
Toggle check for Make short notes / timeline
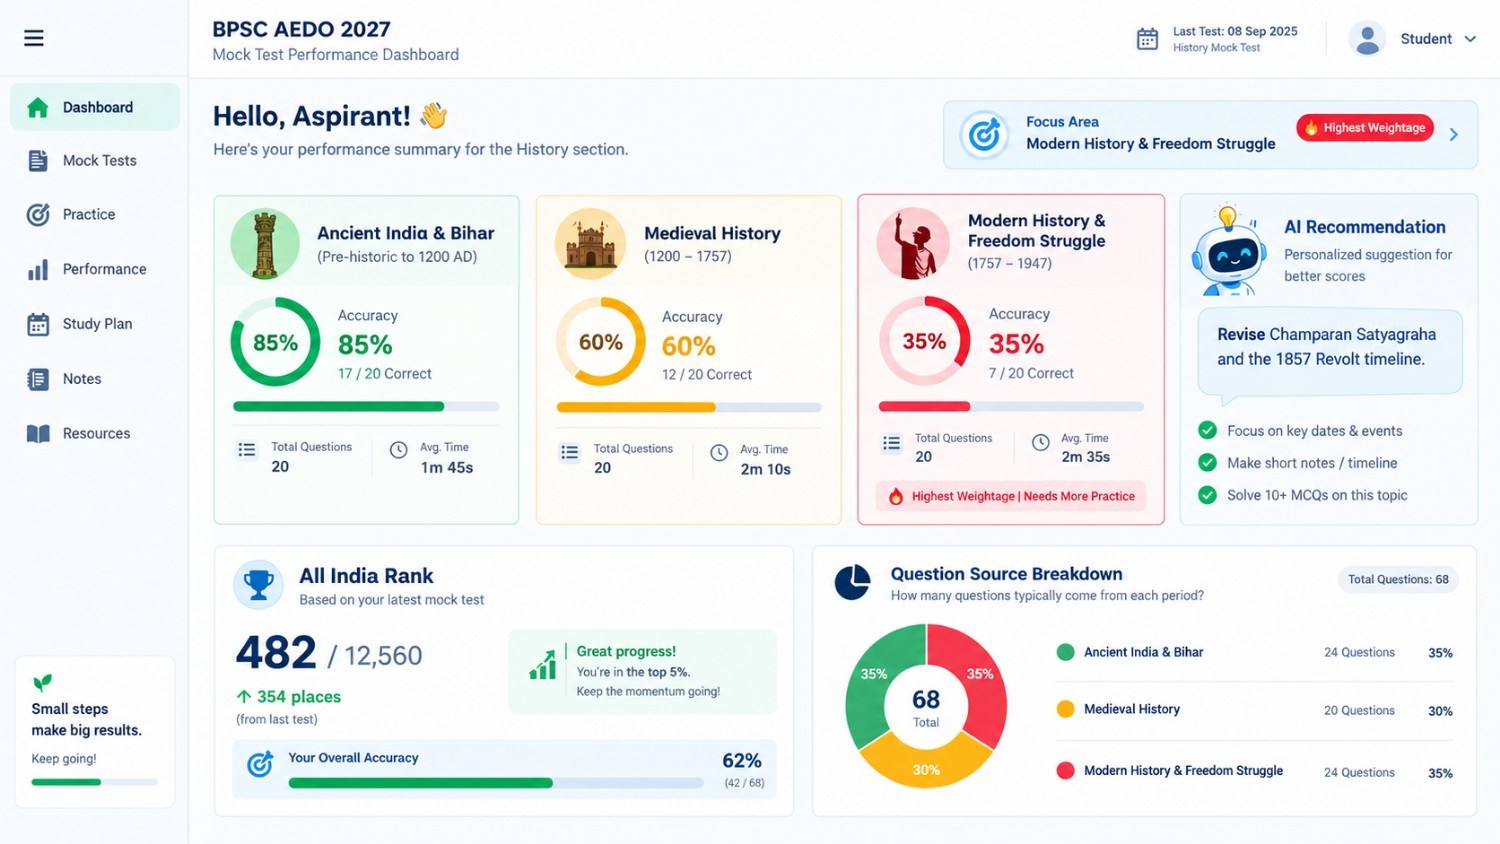coord(1208,463)
